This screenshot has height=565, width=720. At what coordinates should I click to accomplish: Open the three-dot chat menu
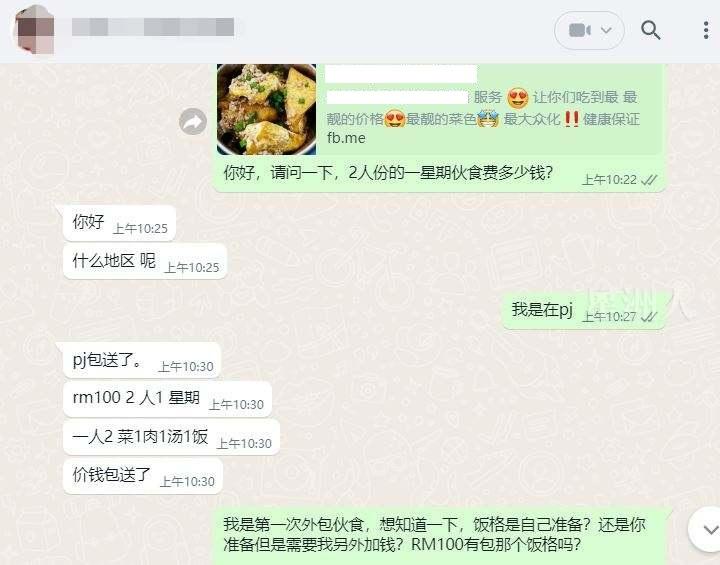[x=706, y=30]
